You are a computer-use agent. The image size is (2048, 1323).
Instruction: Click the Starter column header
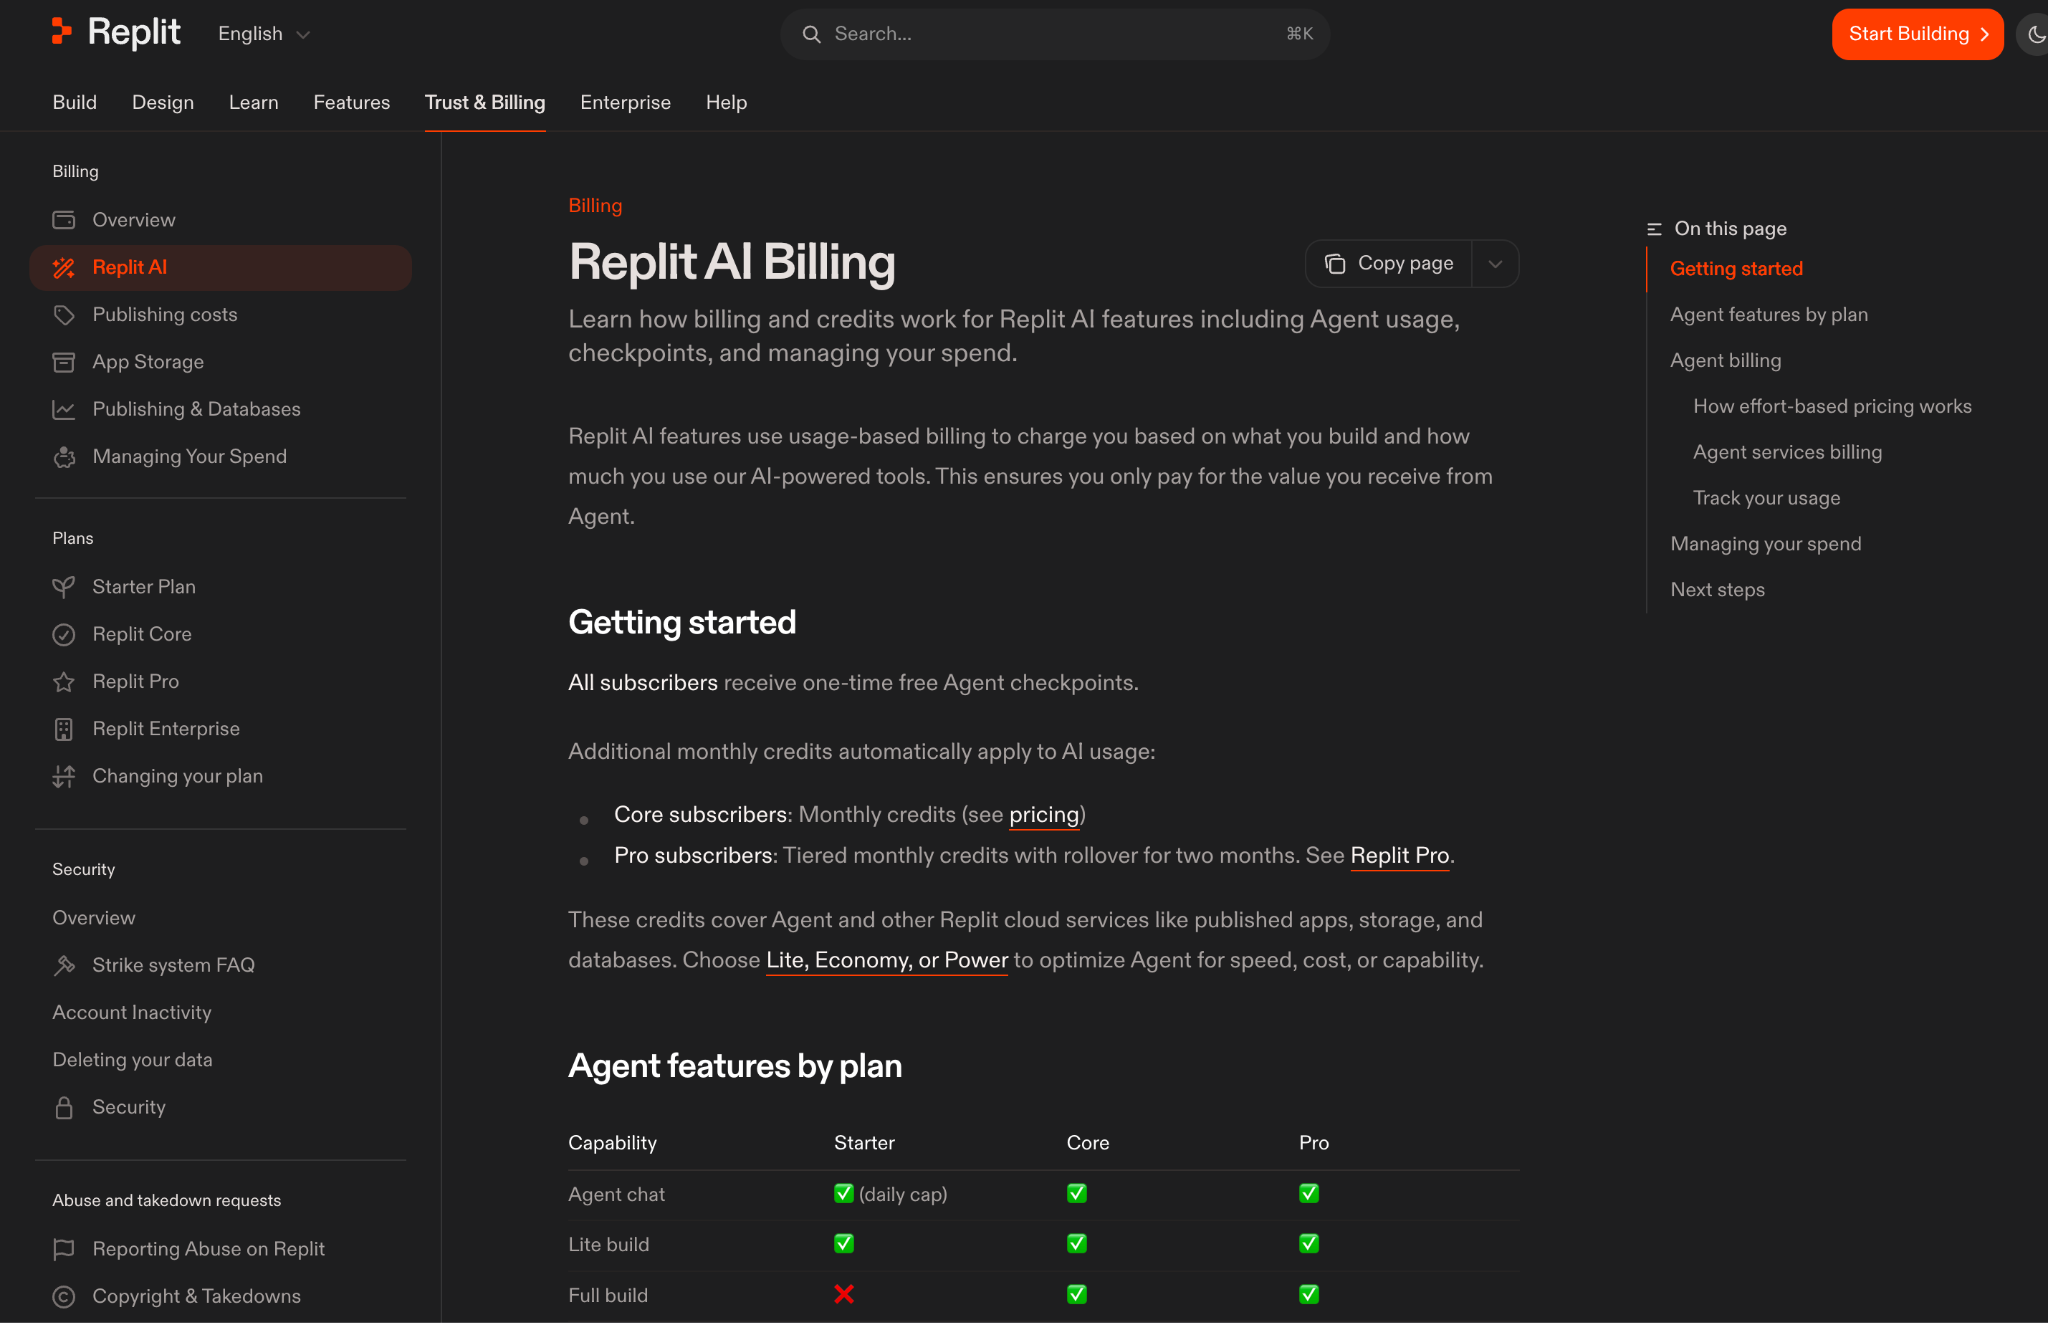pyautogui.click(x=864, y=1143)
